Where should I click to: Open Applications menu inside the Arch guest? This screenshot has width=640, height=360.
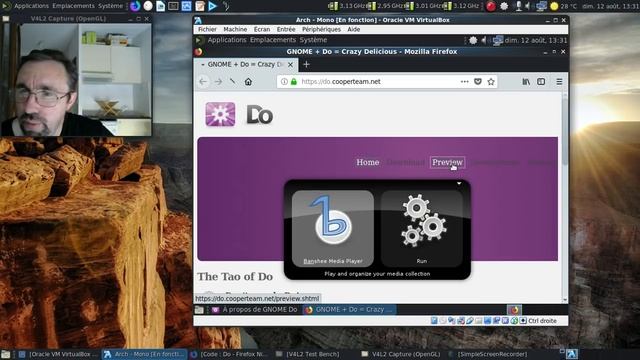[227, 40]
